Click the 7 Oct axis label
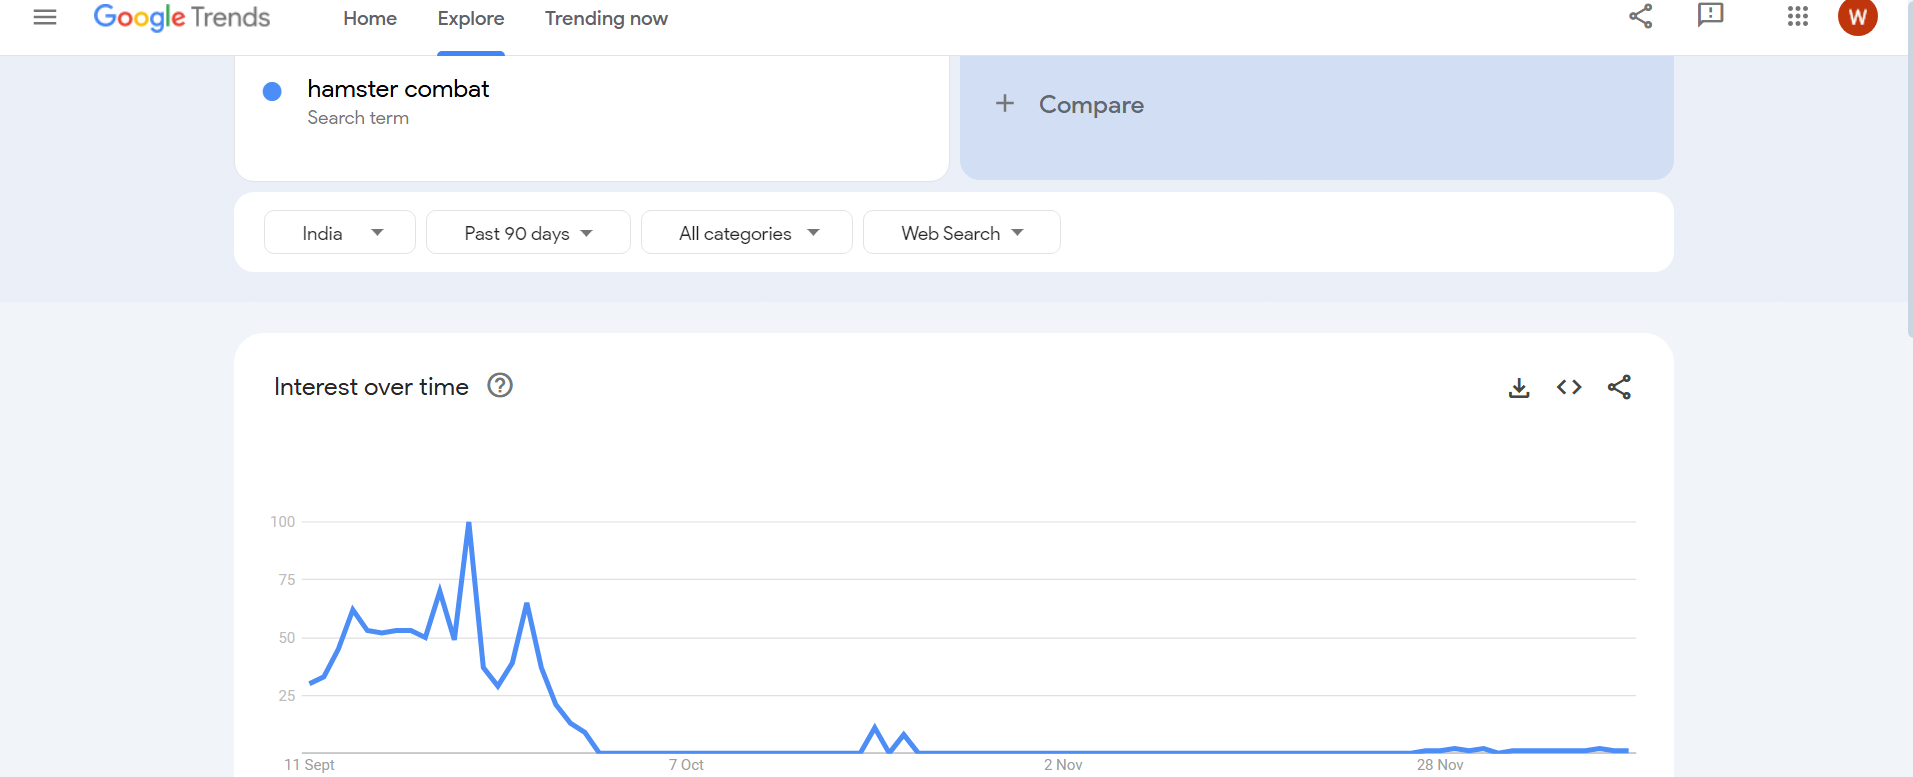1913x777 pixels. click(686, 765)
